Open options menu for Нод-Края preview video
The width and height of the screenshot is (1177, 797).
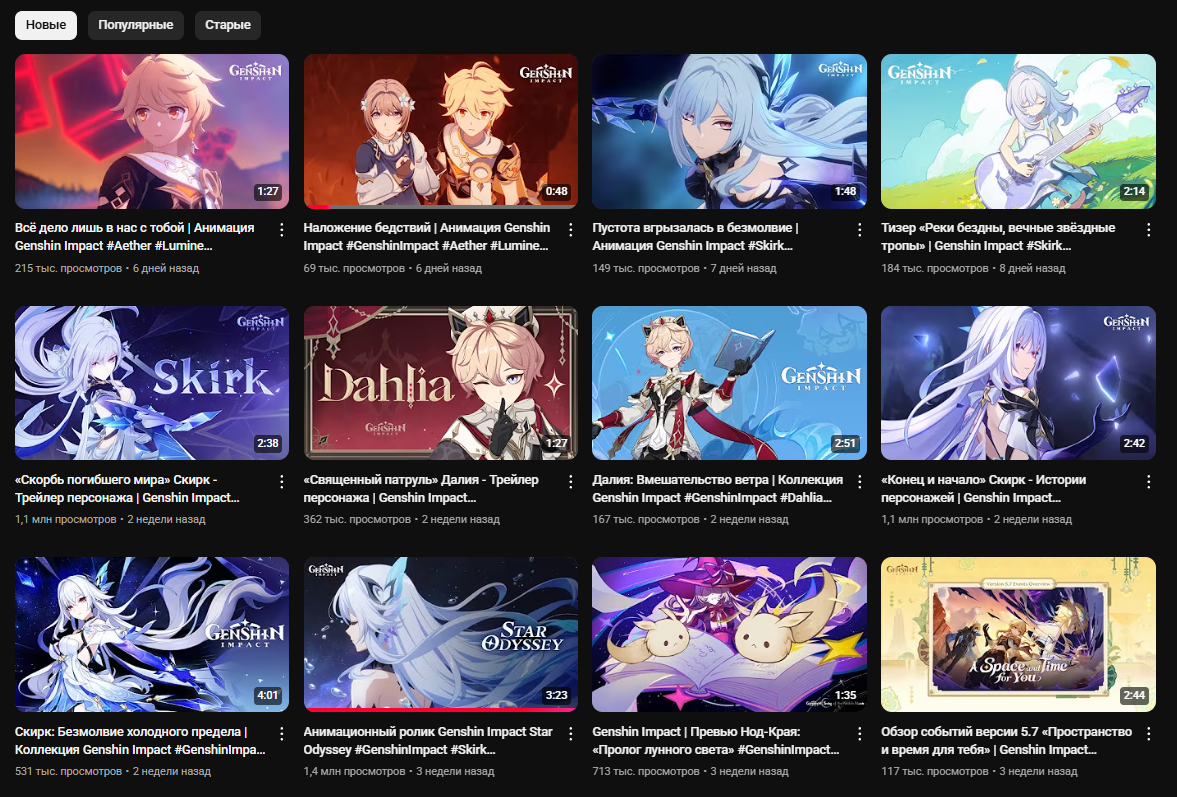pos(859,733)
